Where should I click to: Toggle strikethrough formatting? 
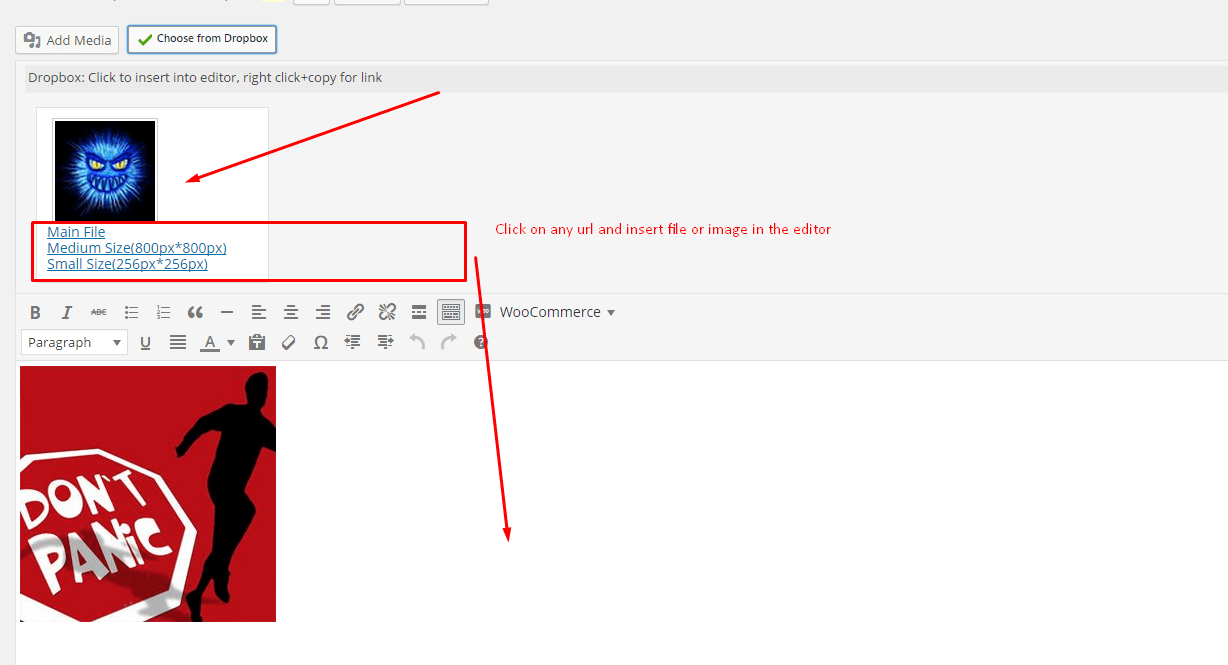coord(99,312)
